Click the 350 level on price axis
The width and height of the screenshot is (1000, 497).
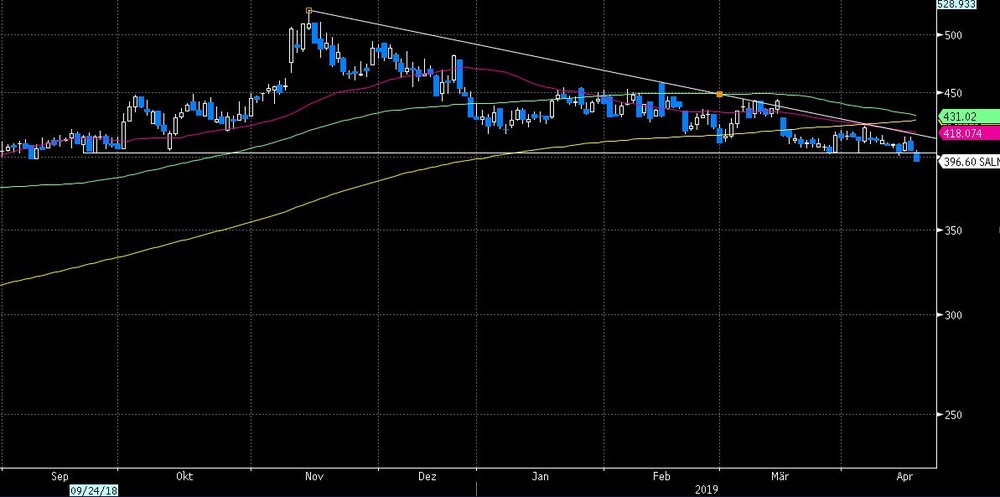(953, 230)
